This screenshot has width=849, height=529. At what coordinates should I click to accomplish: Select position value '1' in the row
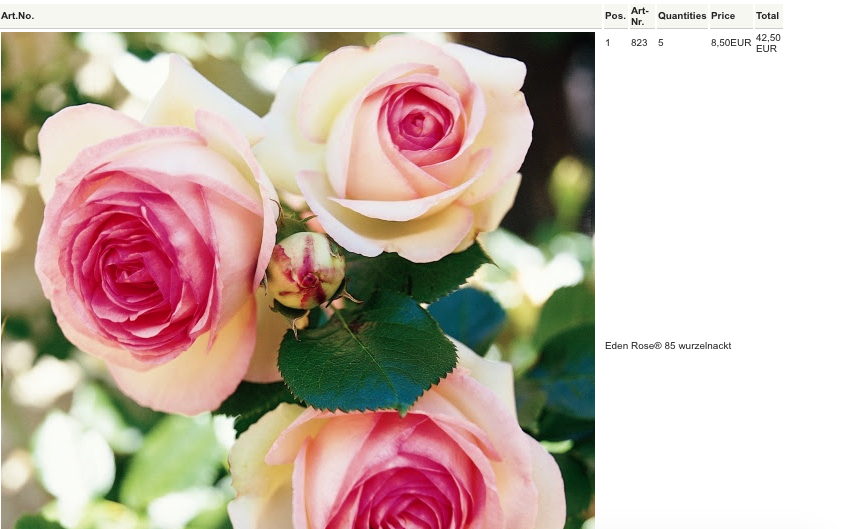(x=608, y=43)
